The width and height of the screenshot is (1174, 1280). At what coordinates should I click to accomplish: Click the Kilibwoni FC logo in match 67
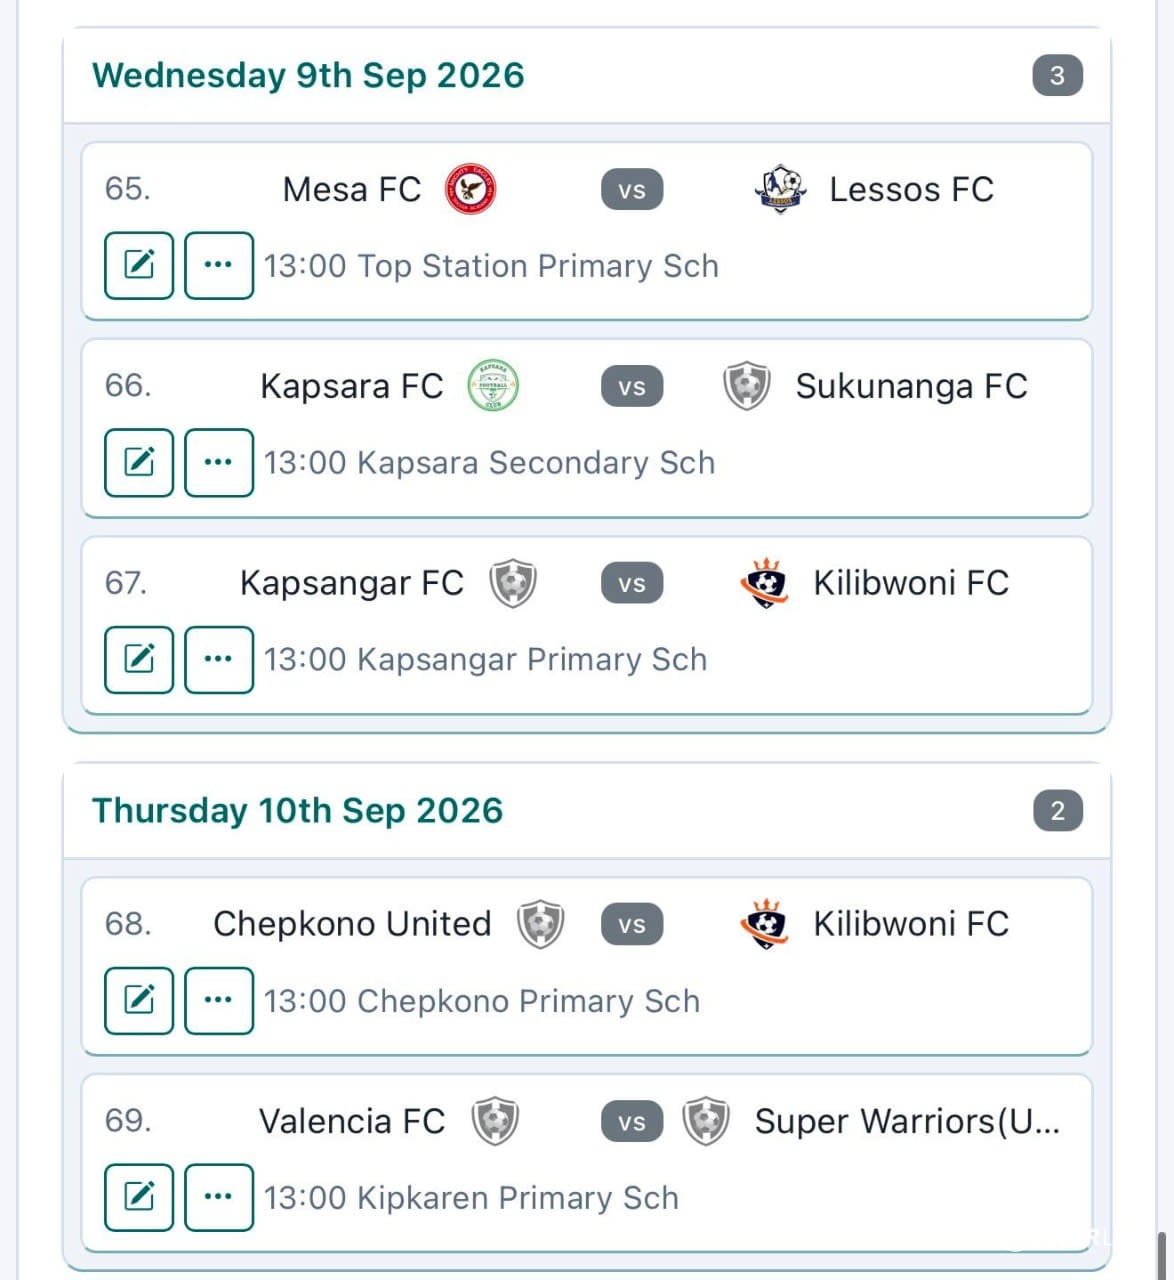coord(764,583)
